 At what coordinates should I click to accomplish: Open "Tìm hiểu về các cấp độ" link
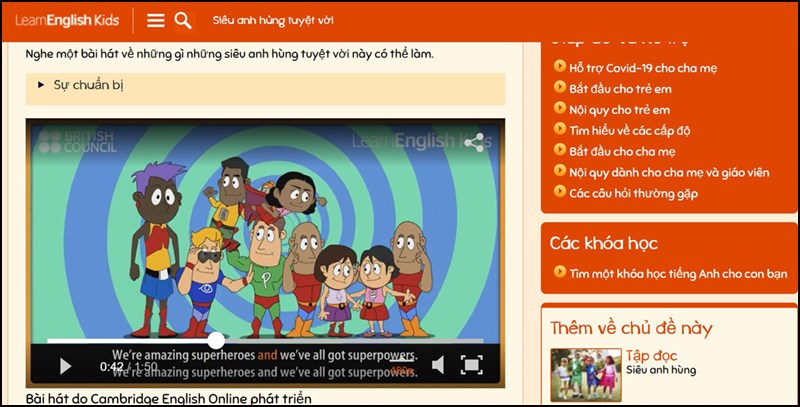[630, 131]
